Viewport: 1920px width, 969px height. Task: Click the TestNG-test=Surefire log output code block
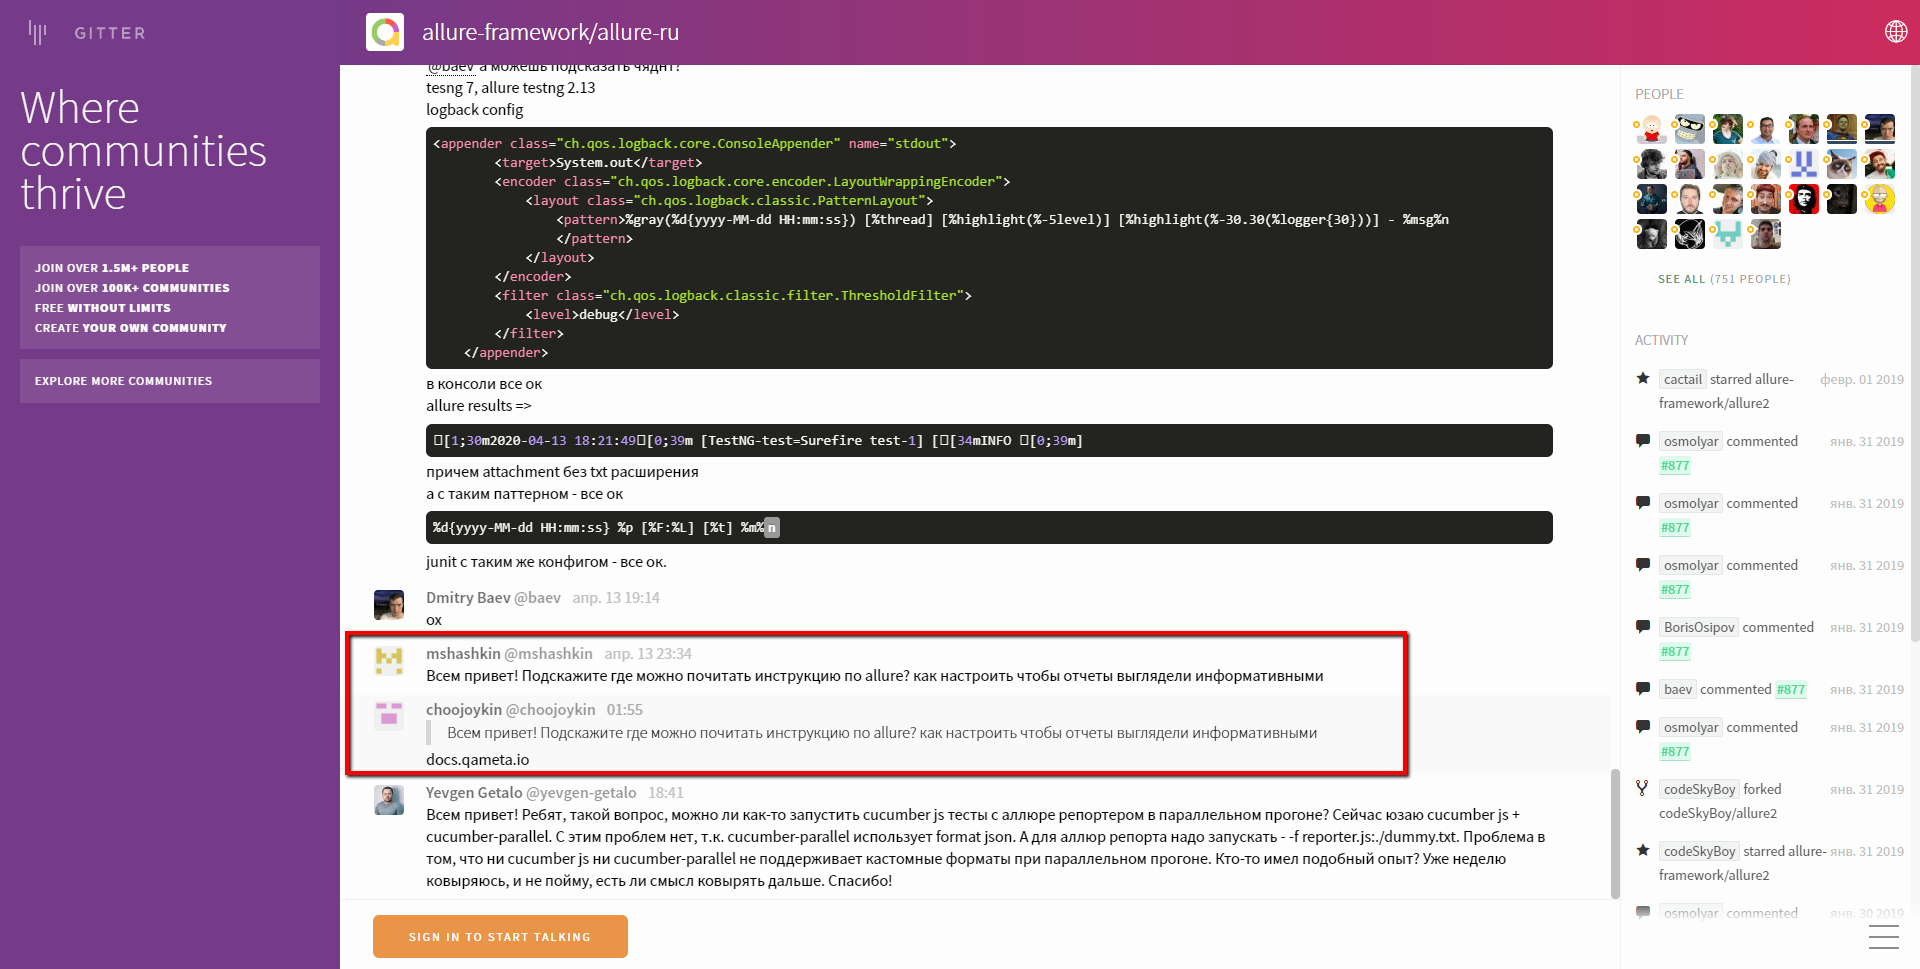pyautogui.click(x=989, y=441)
